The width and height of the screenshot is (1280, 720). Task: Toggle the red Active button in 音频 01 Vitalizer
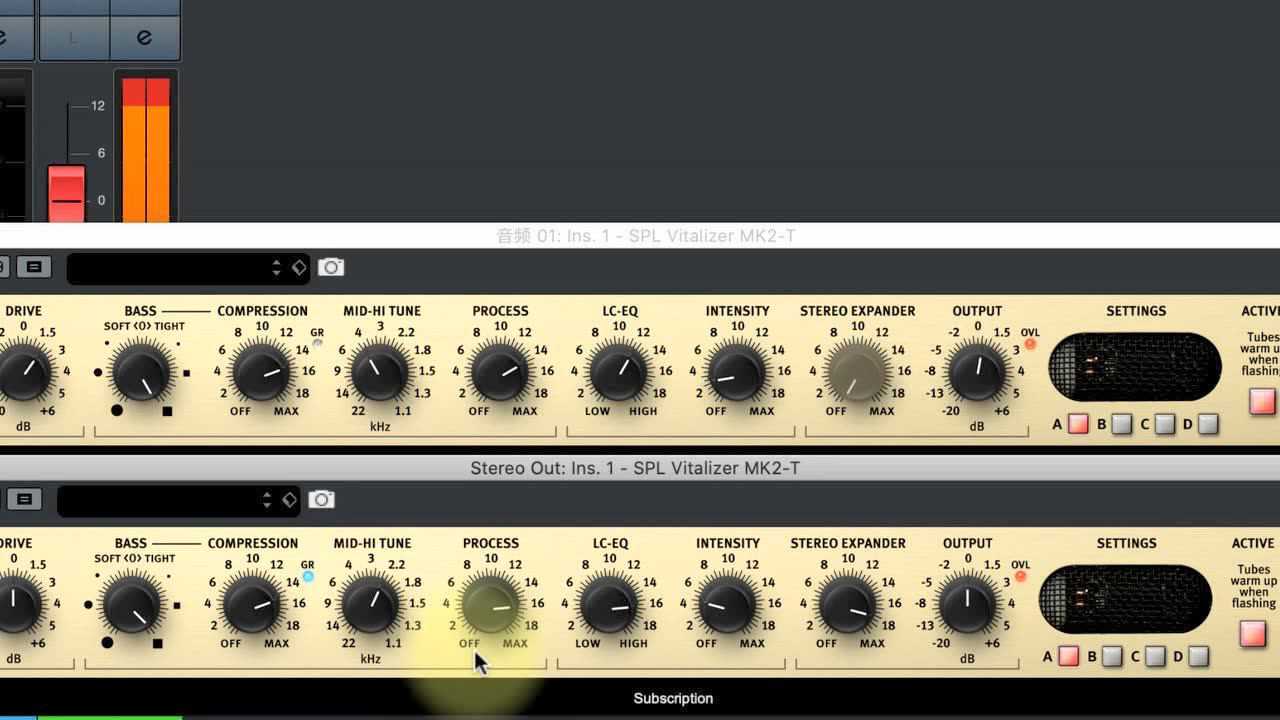[x=1262, y=401]
